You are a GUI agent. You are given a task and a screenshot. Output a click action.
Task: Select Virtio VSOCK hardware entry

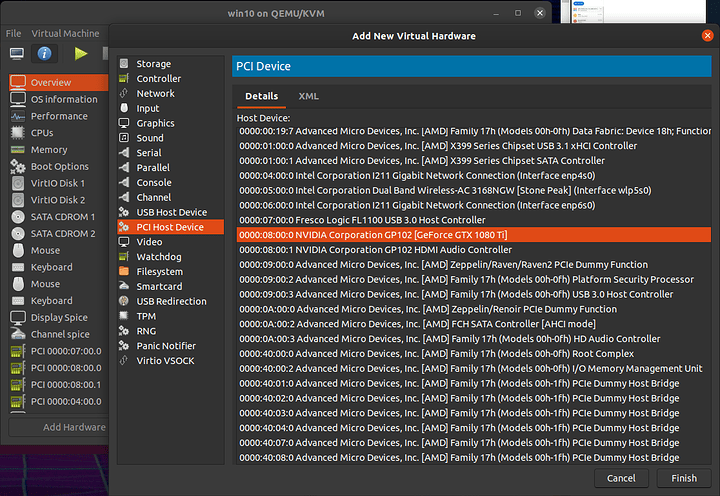165,360
